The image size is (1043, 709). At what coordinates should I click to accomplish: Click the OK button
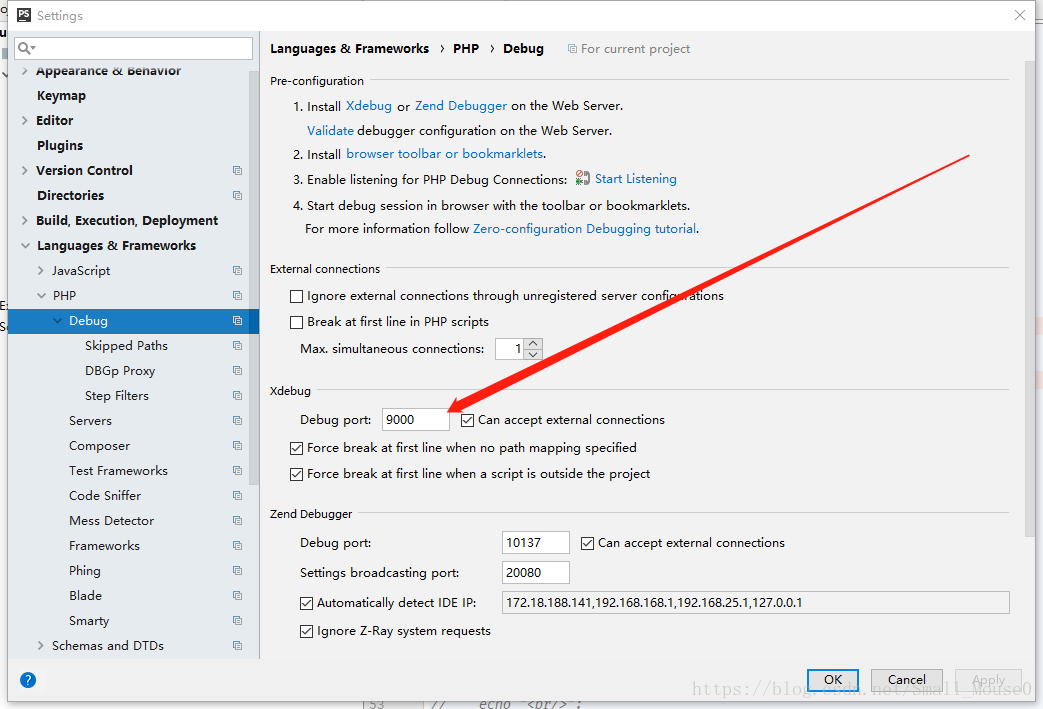(x=833, y=680)
